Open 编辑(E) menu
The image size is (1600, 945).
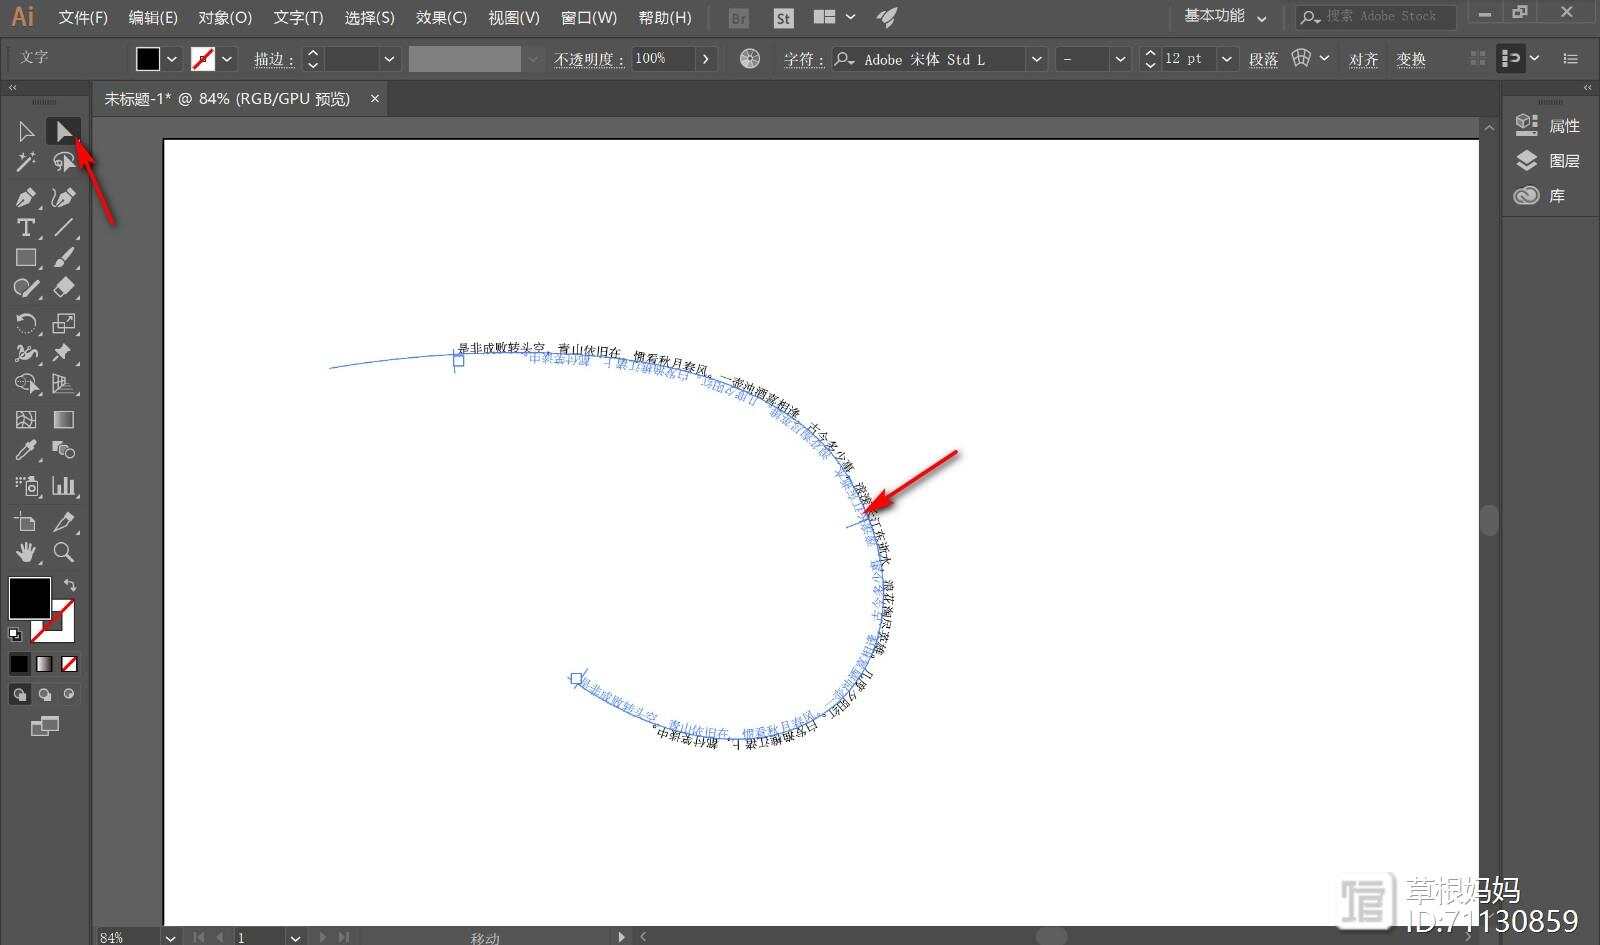coord(153,17)
